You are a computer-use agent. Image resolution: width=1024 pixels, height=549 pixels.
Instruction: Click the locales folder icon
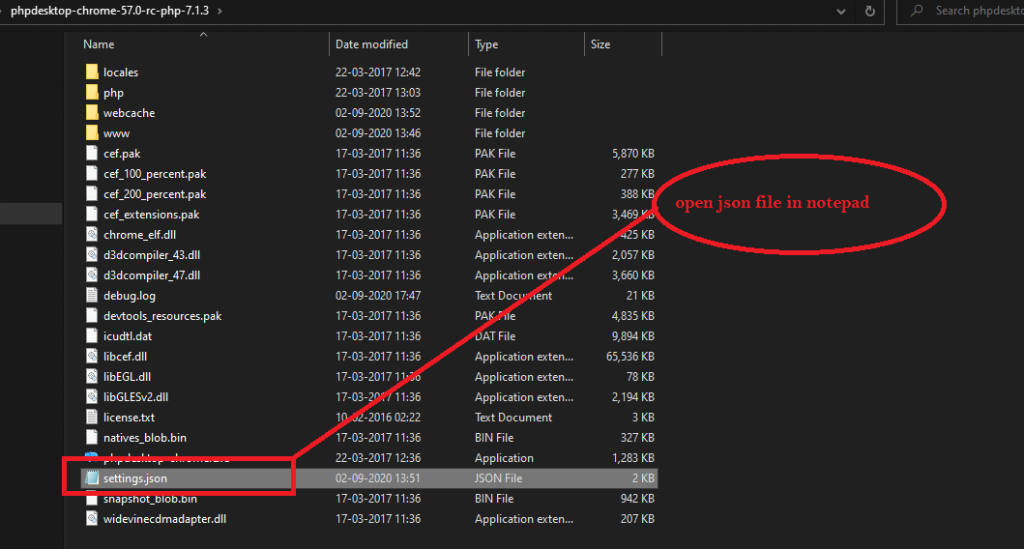tap(92, 72)
